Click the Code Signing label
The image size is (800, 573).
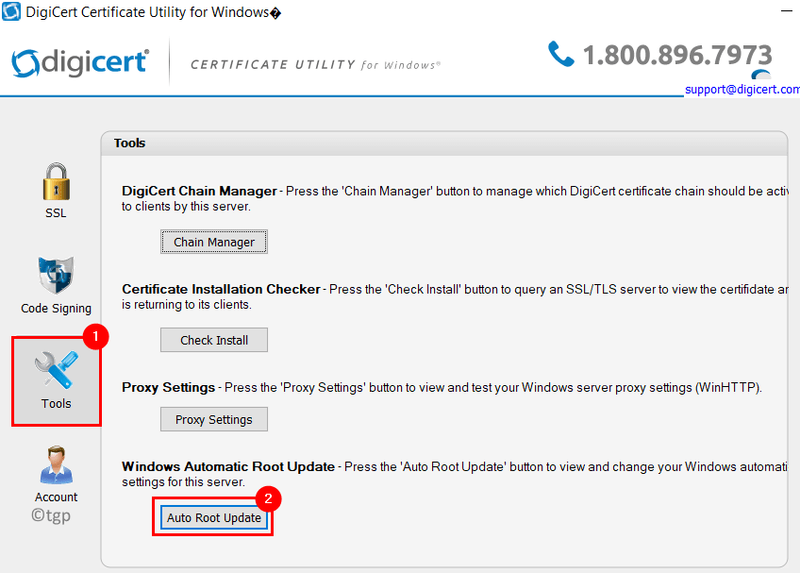point(56,308)
